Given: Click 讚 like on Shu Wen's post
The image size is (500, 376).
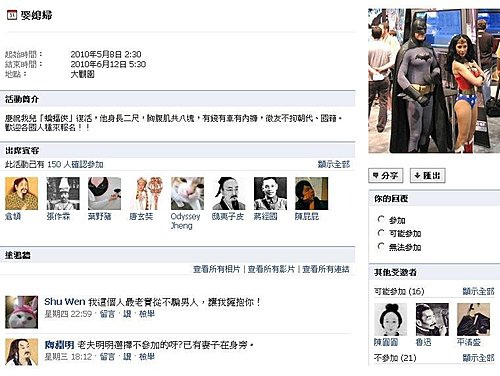Looking at the screenshot, I should (x=127, y=314).
